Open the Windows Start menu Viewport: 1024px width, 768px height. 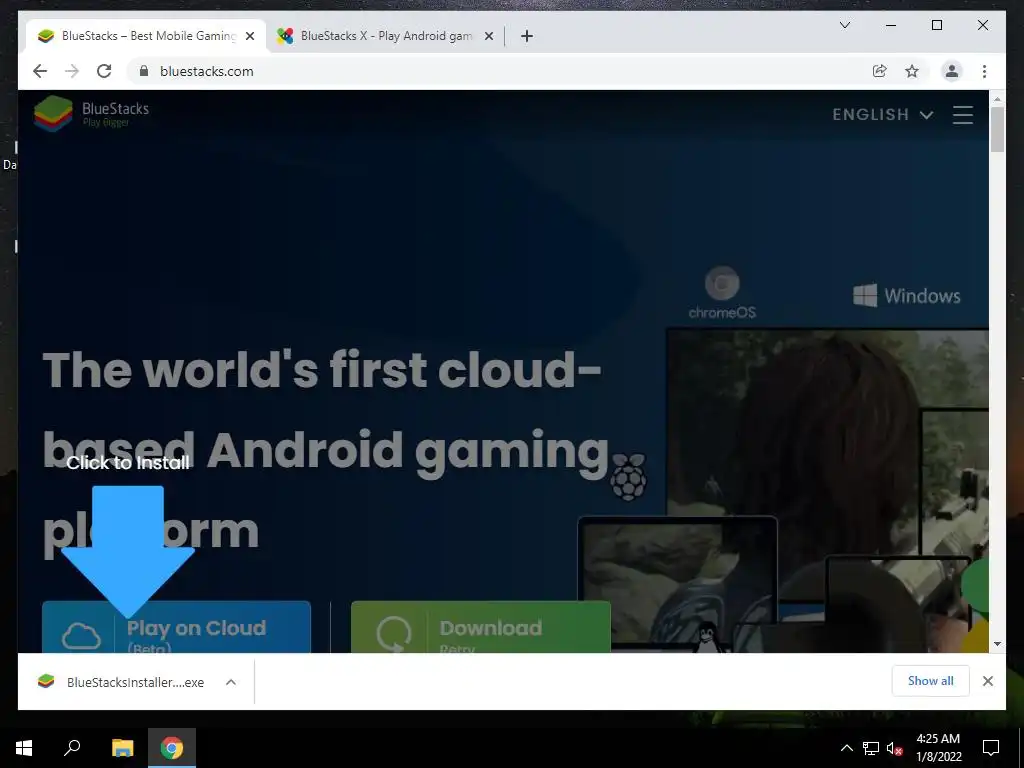coord(24,748)
